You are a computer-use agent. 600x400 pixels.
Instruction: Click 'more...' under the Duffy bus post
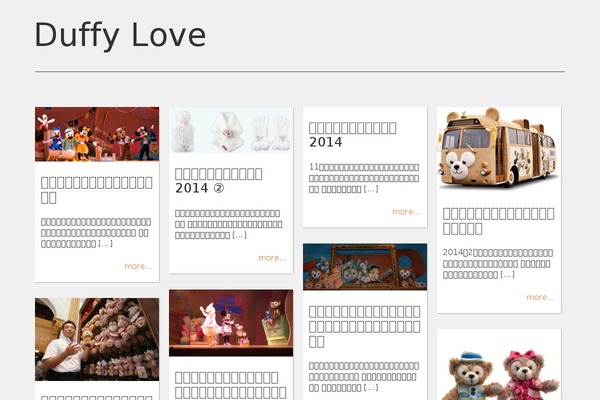(540, 297)
